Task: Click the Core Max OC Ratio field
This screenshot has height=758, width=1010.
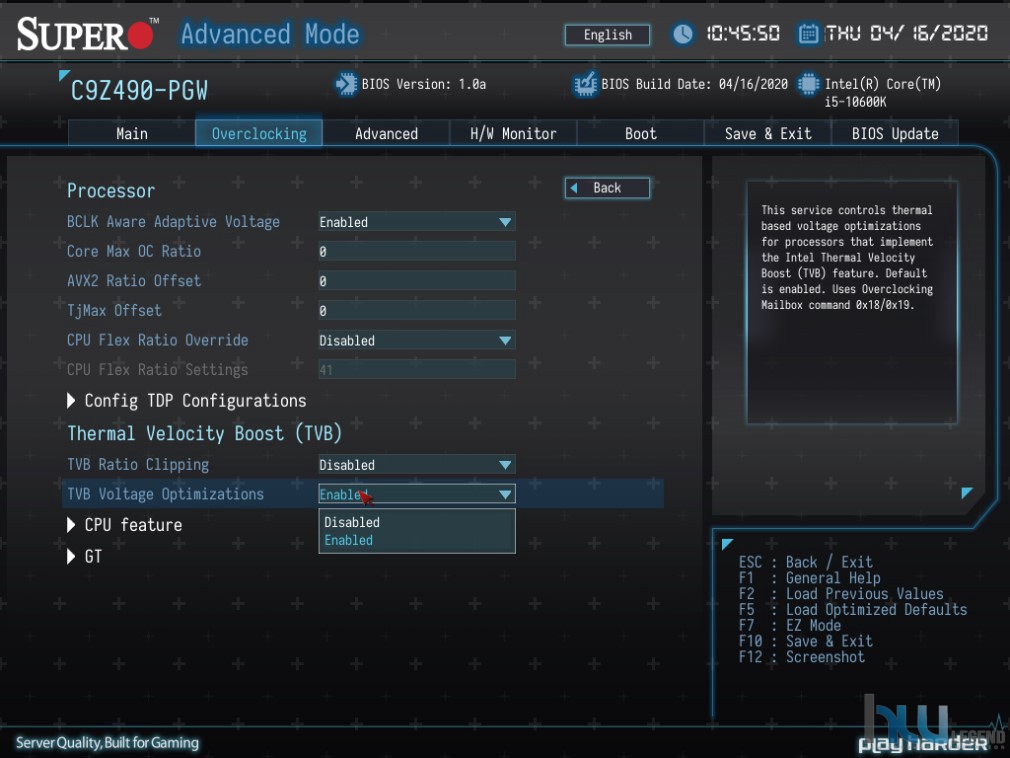Action: click(417, 252)
